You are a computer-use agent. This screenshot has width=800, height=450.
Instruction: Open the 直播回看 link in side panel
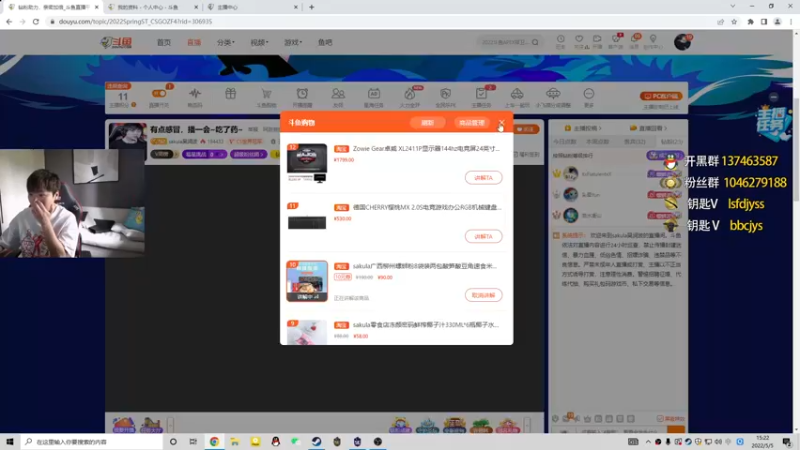(x=648, y=128)
